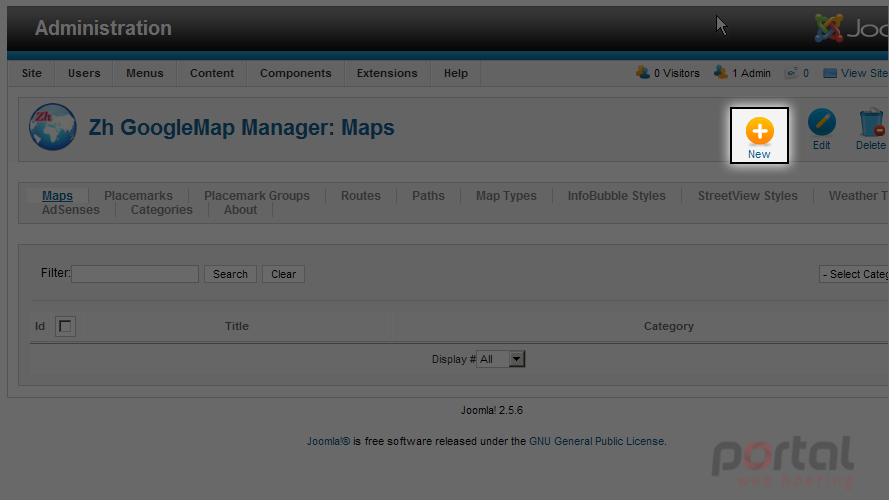Click the Search button
This screenshot has height=500, width=889.
pos(230,274)
